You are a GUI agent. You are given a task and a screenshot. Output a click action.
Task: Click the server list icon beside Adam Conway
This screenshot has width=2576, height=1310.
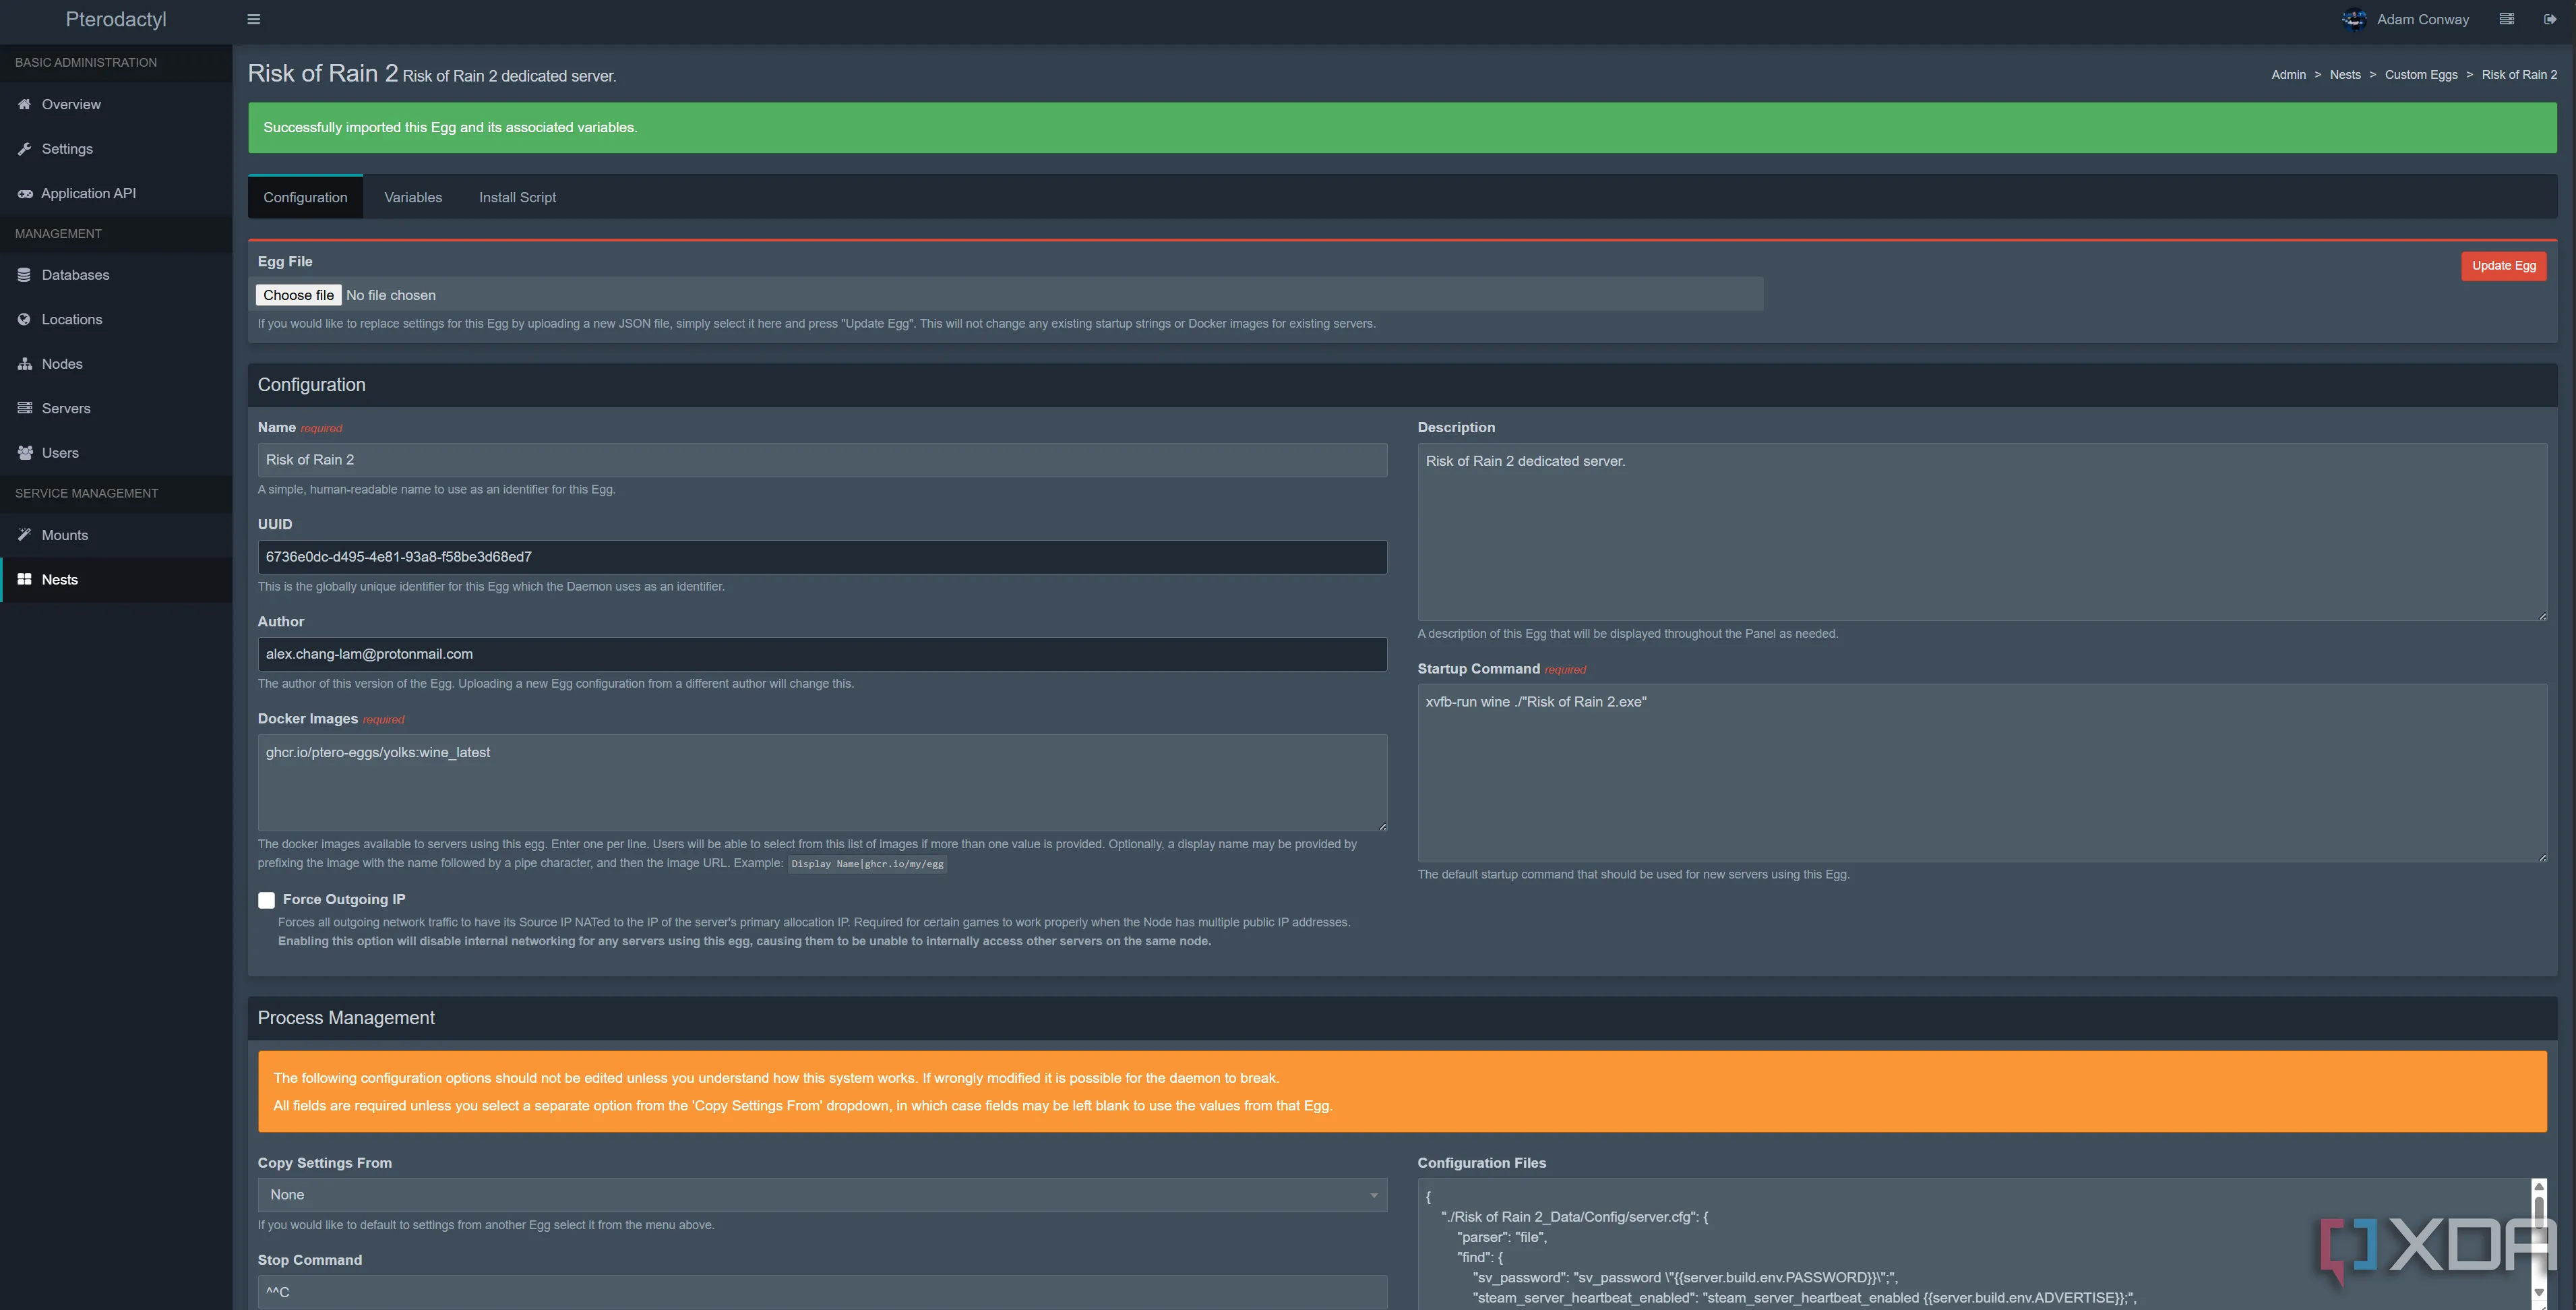point(2506,19)
